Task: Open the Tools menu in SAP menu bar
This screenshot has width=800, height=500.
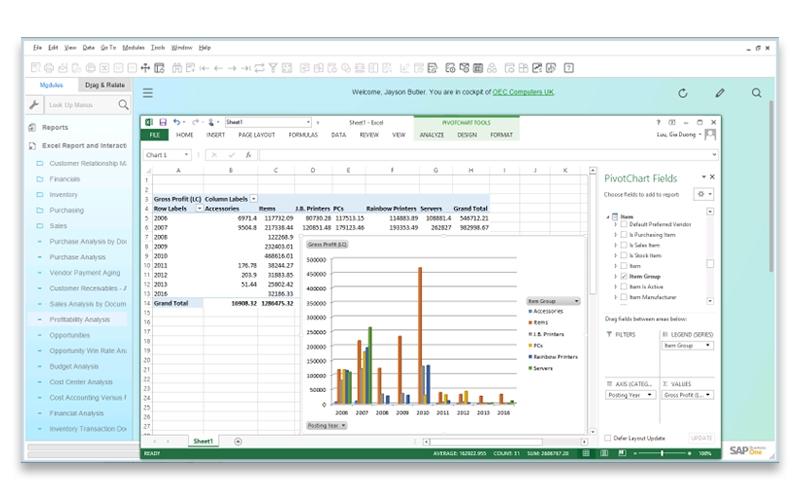Action: 158,47
